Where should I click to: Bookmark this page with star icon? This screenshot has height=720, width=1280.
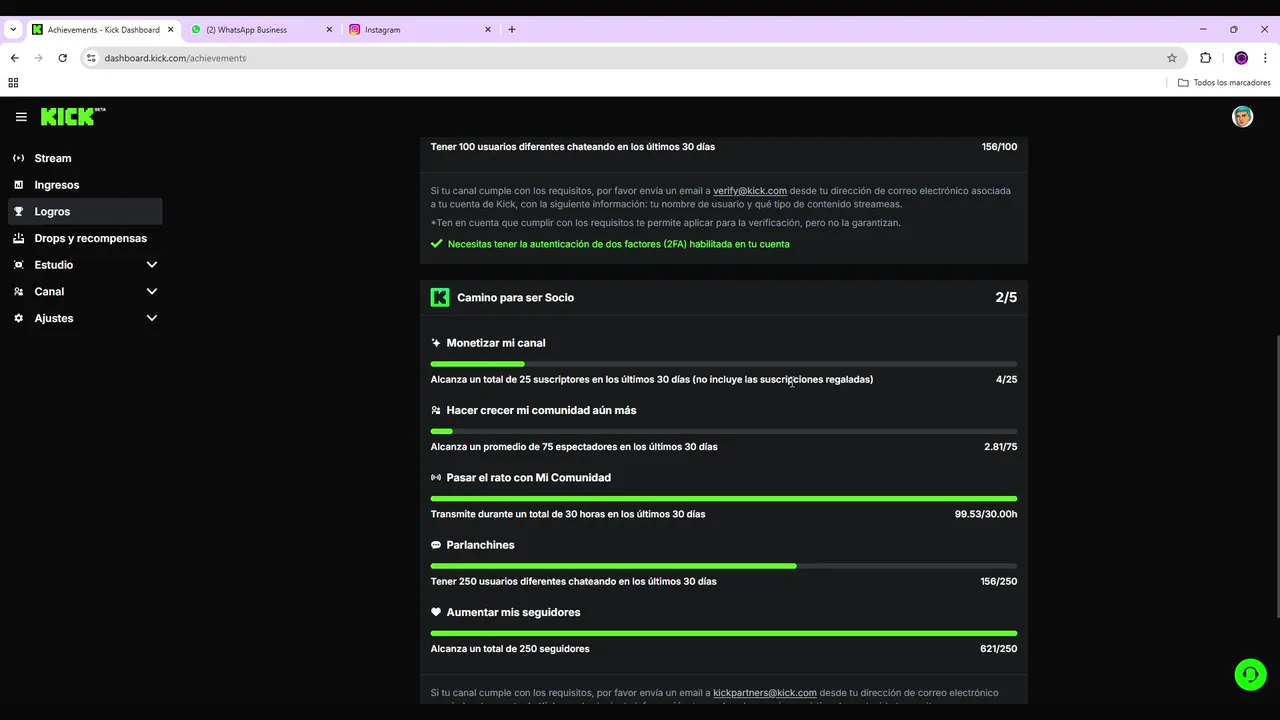point(1172,58)
